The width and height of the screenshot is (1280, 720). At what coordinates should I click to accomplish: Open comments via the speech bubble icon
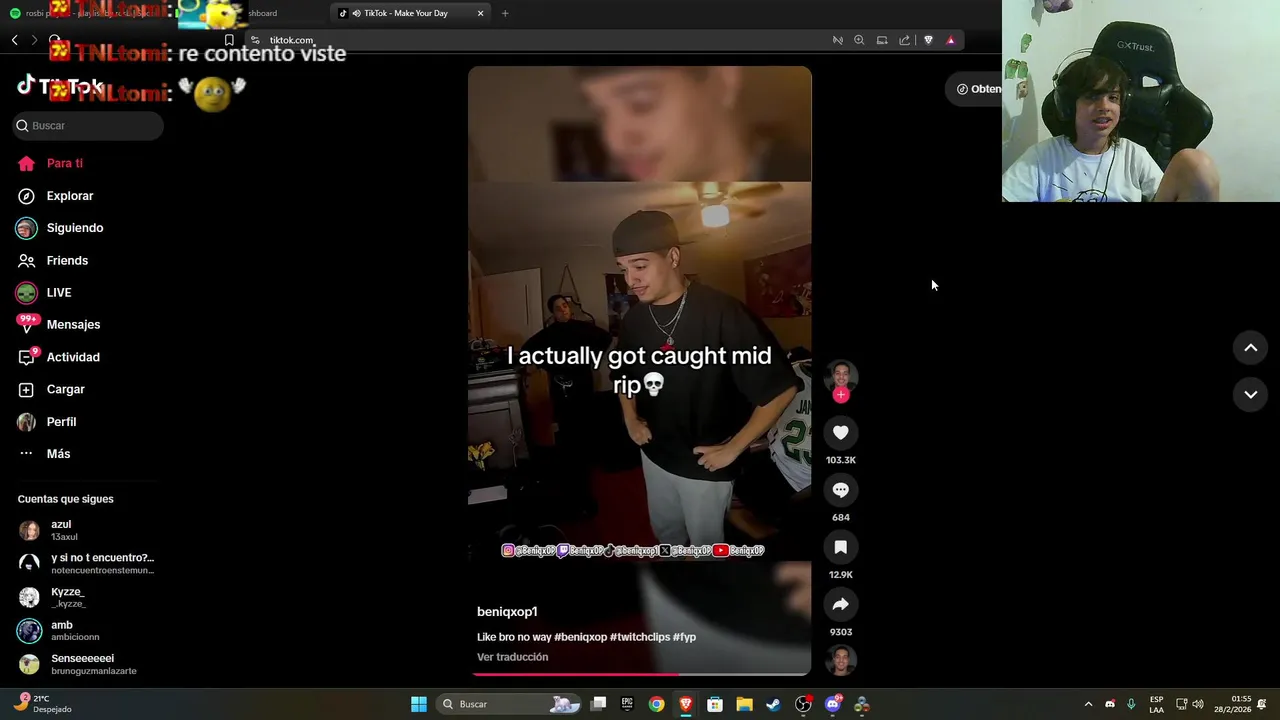point(841,490)
